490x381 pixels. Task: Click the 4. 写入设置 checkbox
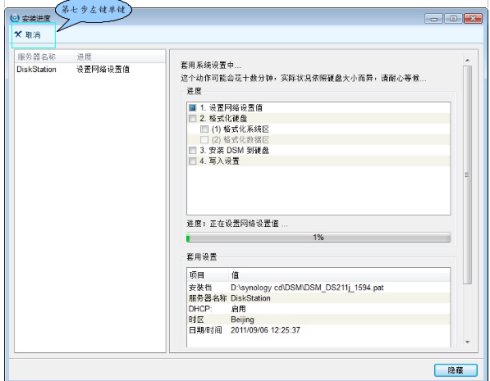(x=192, y=161)
